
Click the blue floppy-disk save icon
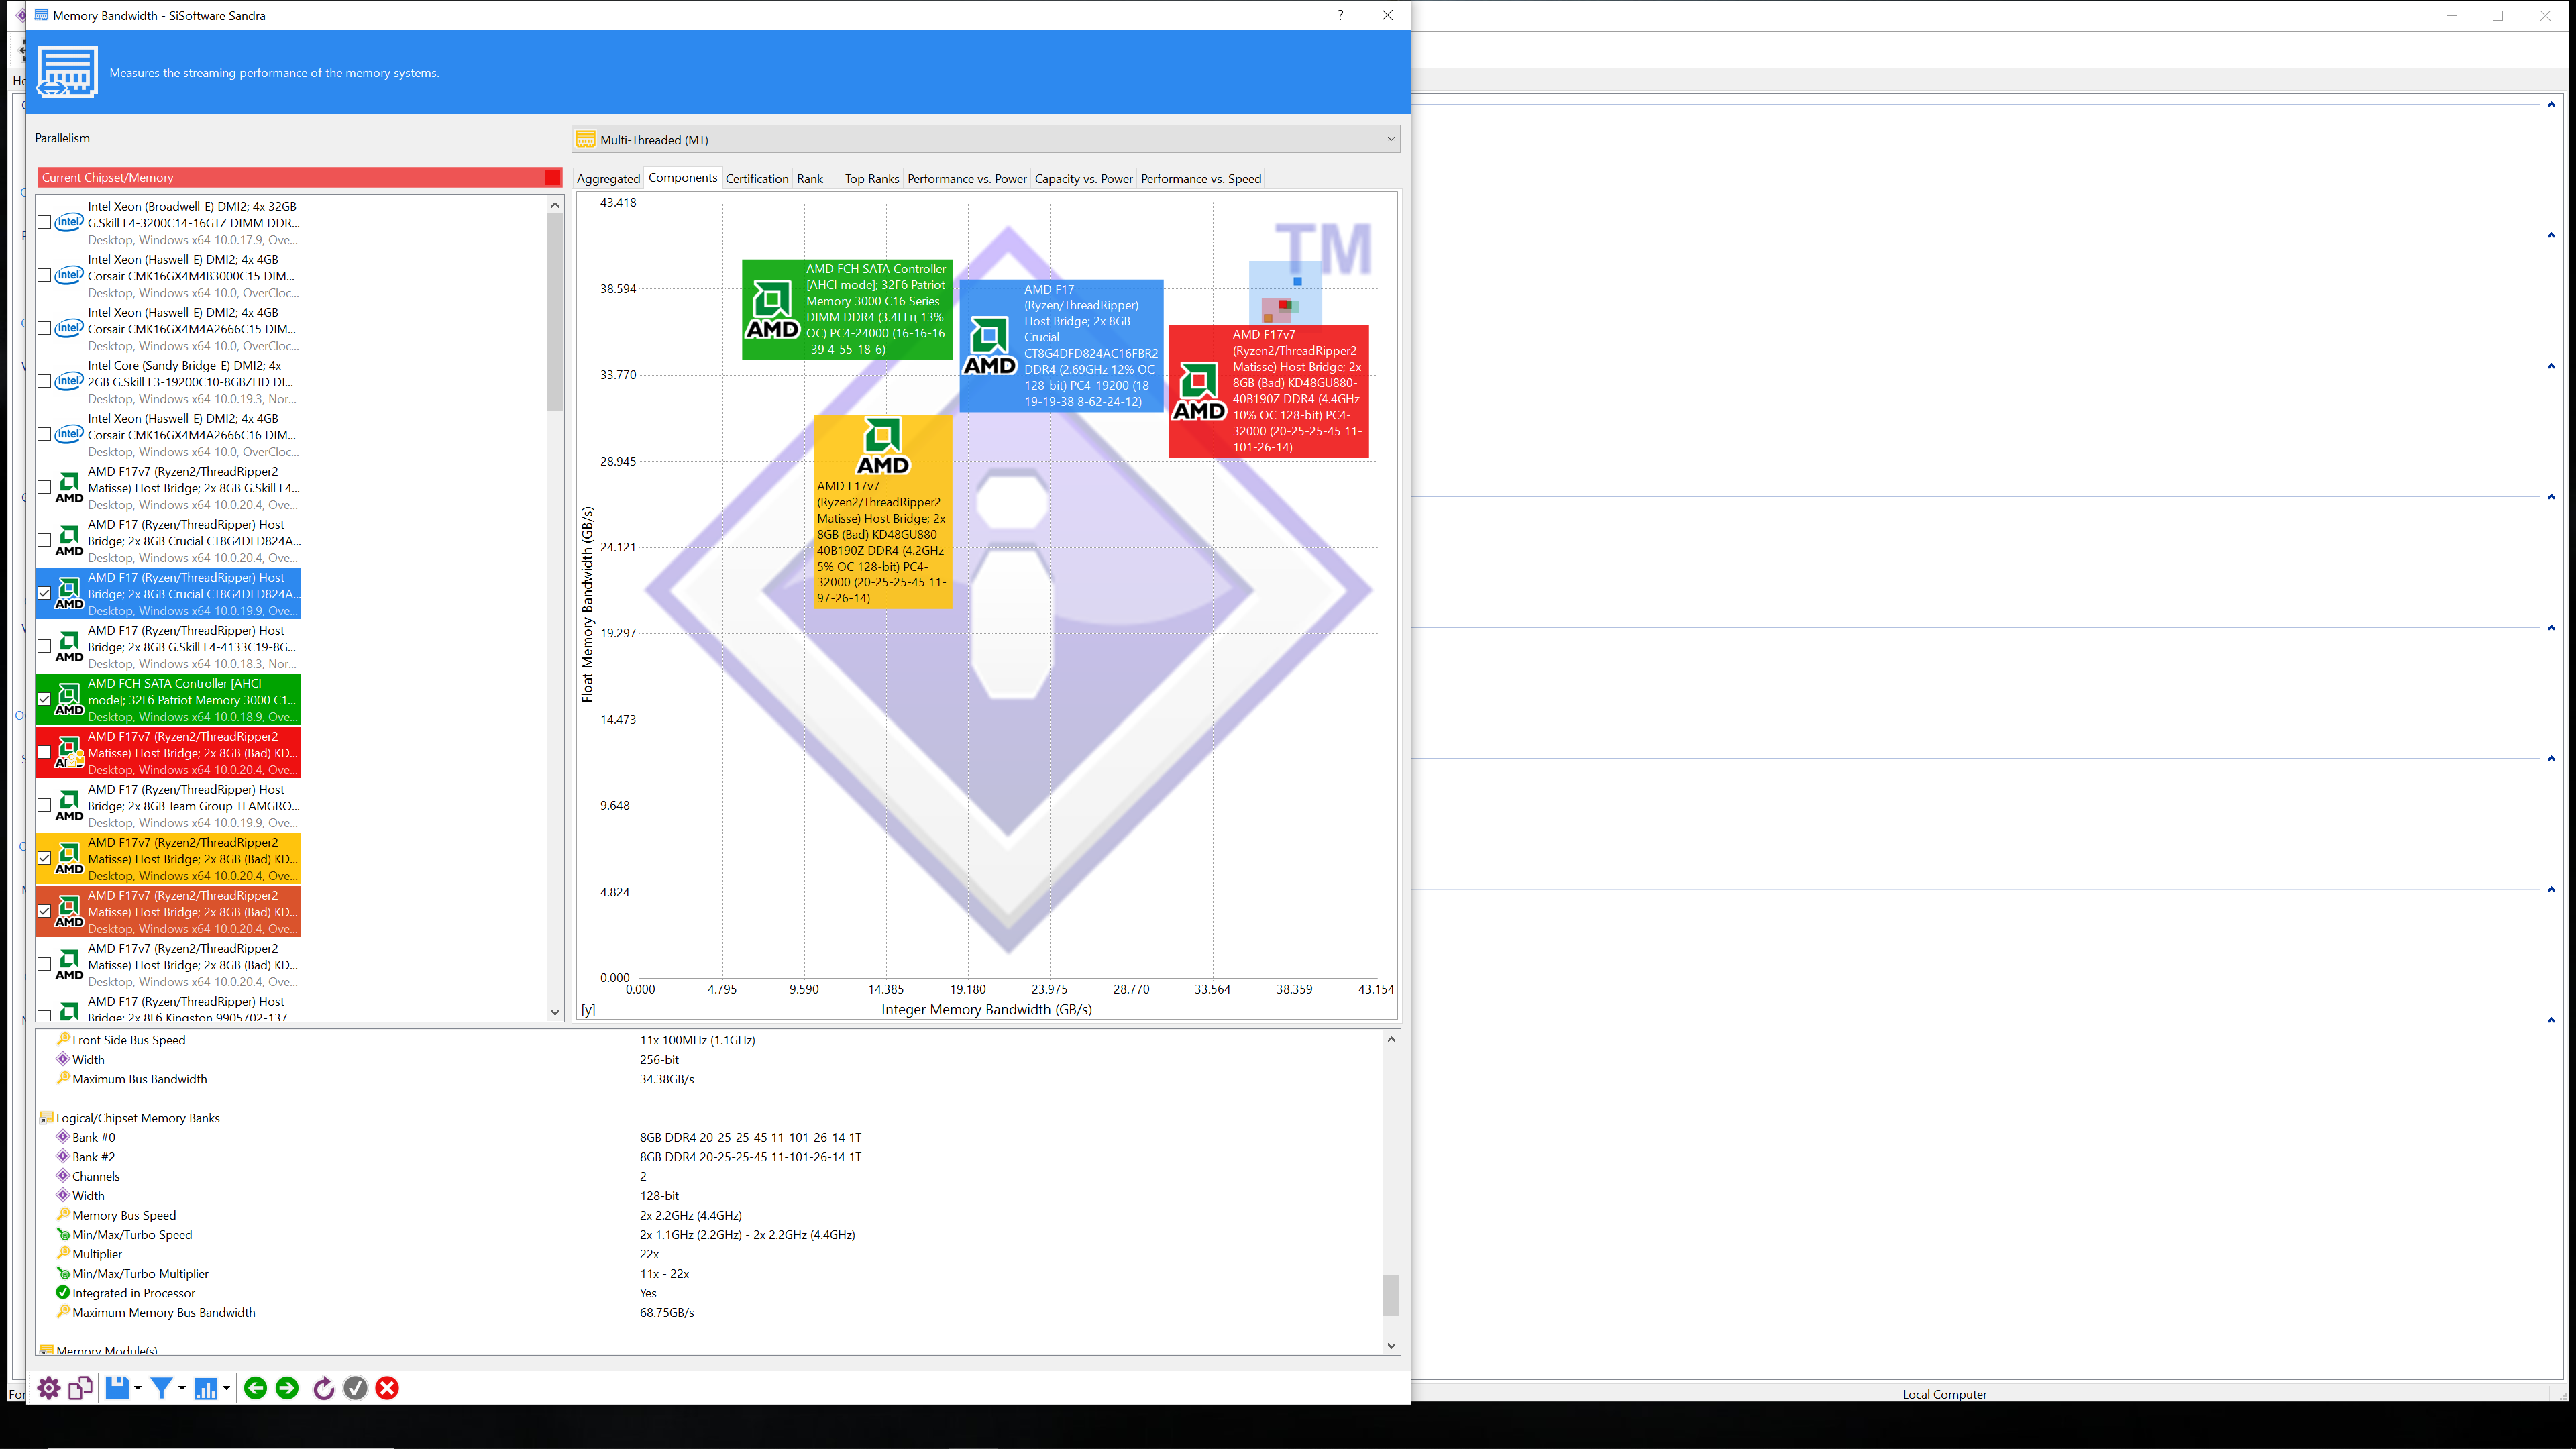coord(117,1388)
